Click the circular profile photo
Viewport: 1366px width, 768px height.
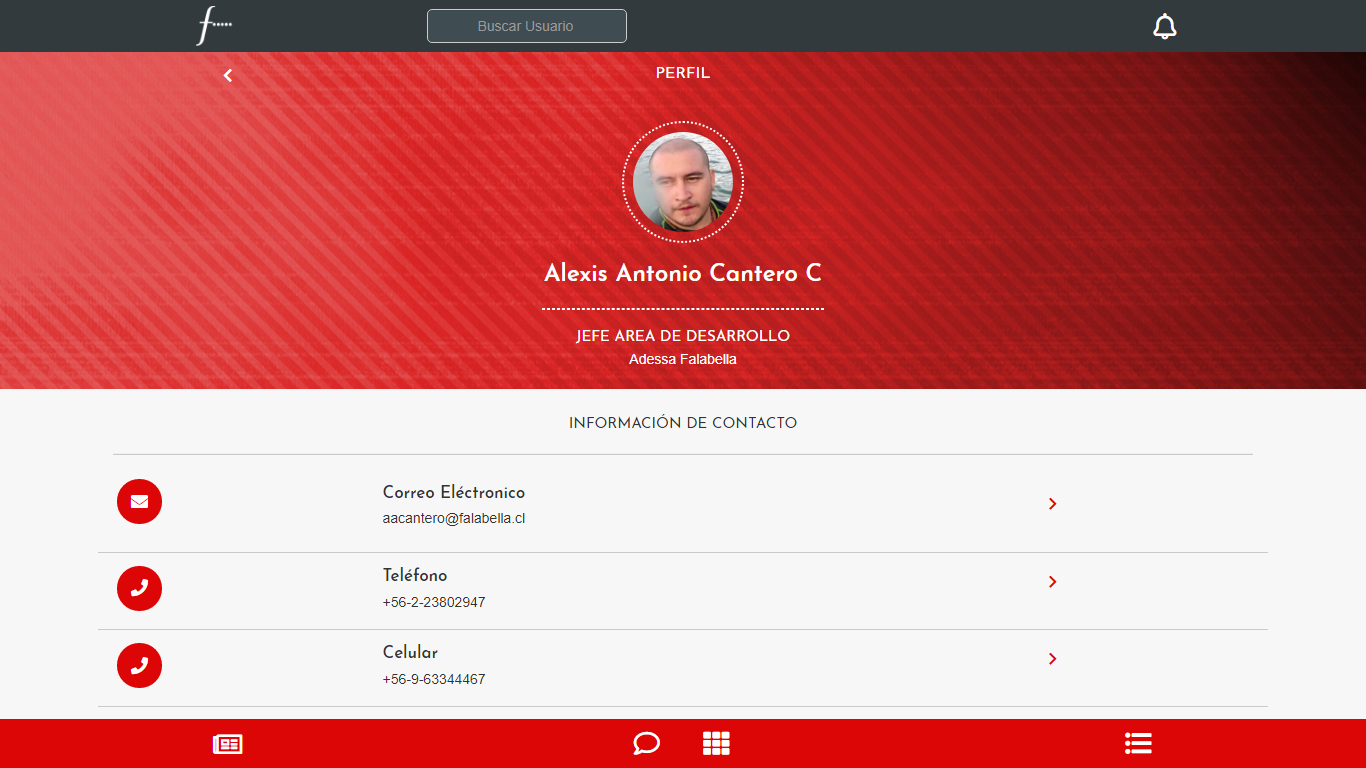click(x=683, y=182)
